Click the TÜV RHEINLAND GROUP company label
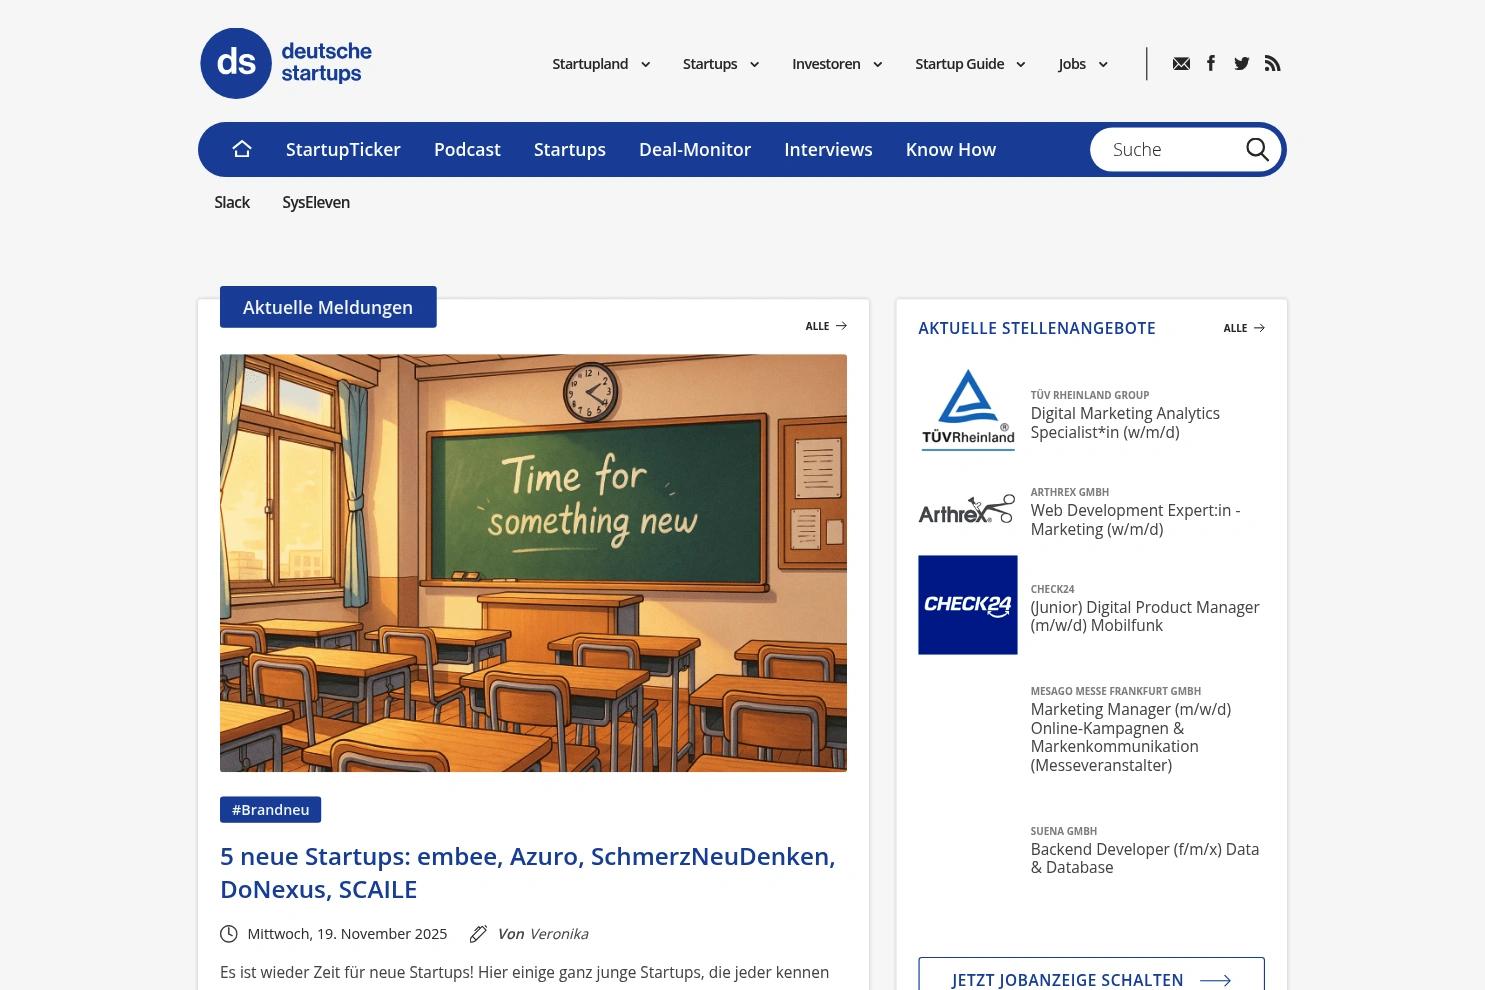This screenshot has width=1485, height=990. pos(1090,395)
